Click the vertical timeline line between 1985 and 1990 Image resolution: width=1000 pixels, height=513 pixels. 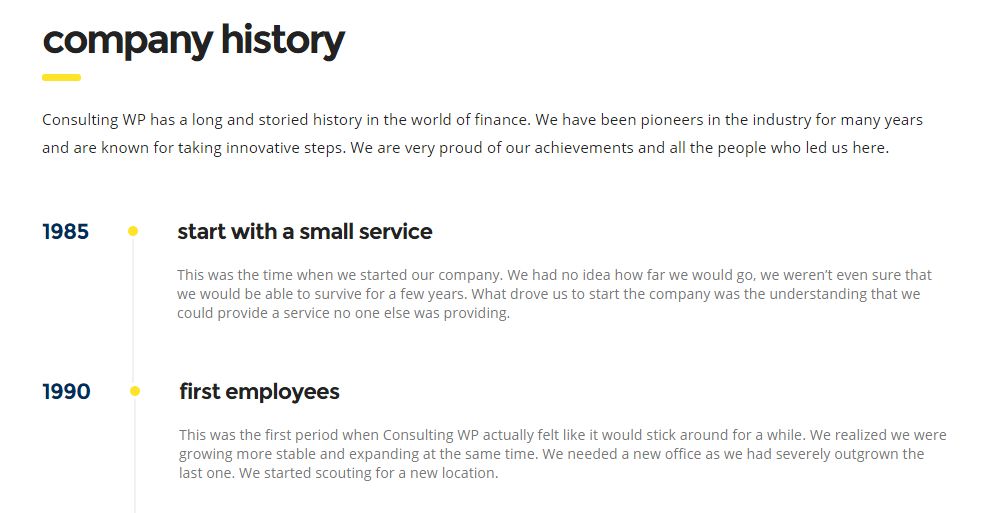[x=133, y=311]
